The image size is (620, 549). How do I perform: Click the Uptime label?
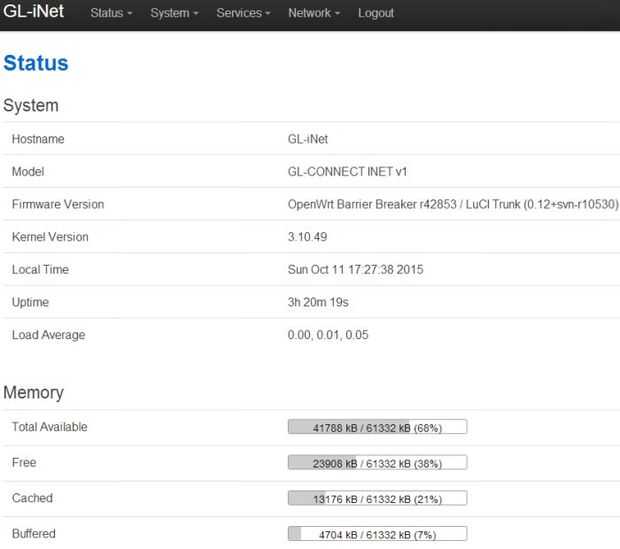(x=30, y=303)
